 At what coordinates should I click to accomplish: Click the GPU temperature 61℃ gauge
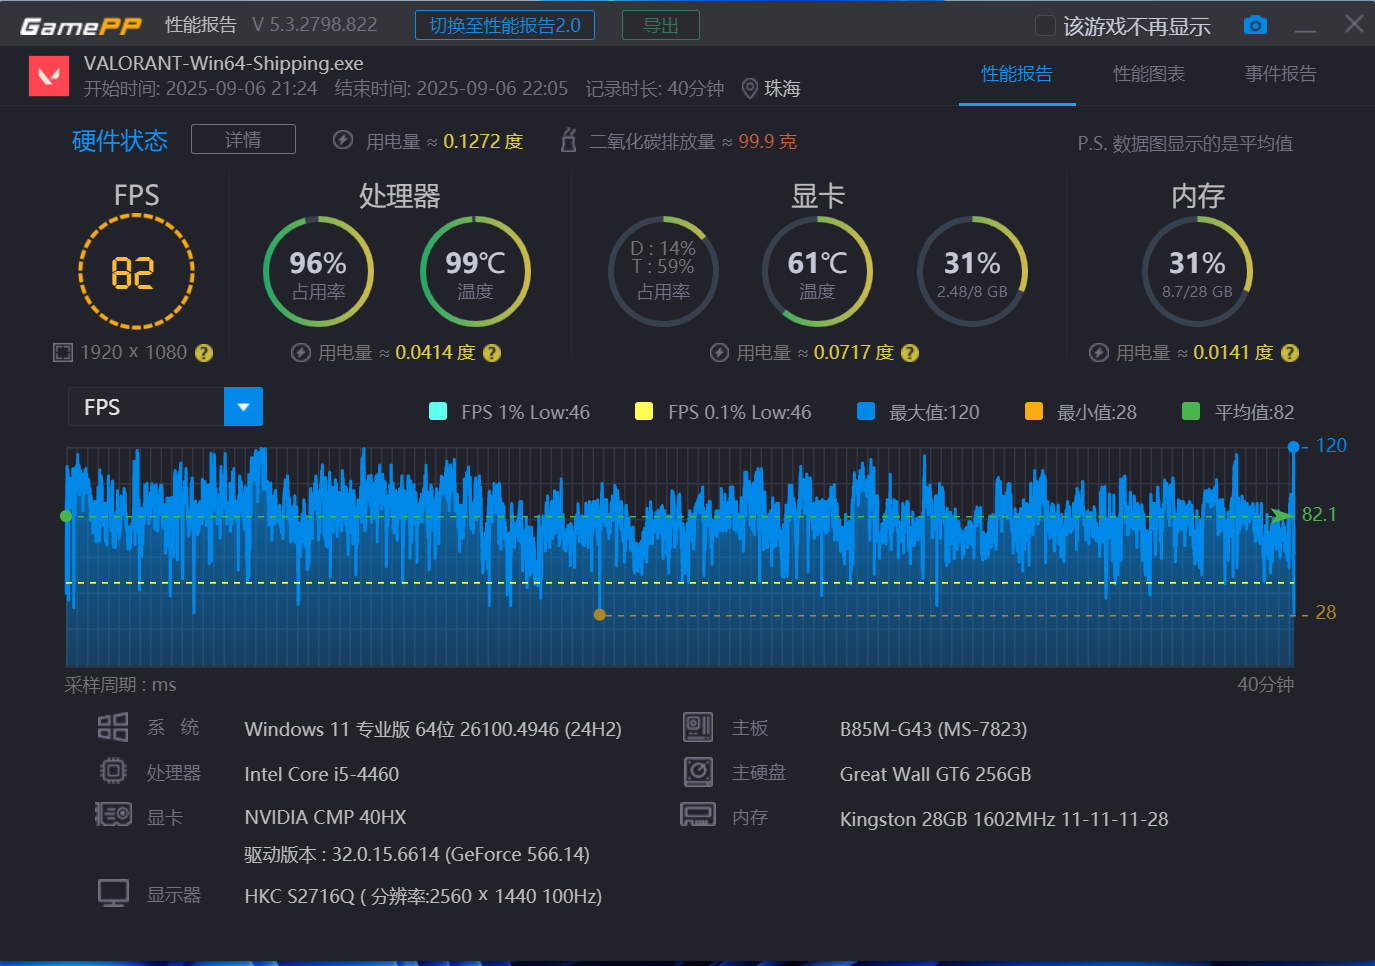(x=817, y=272)
